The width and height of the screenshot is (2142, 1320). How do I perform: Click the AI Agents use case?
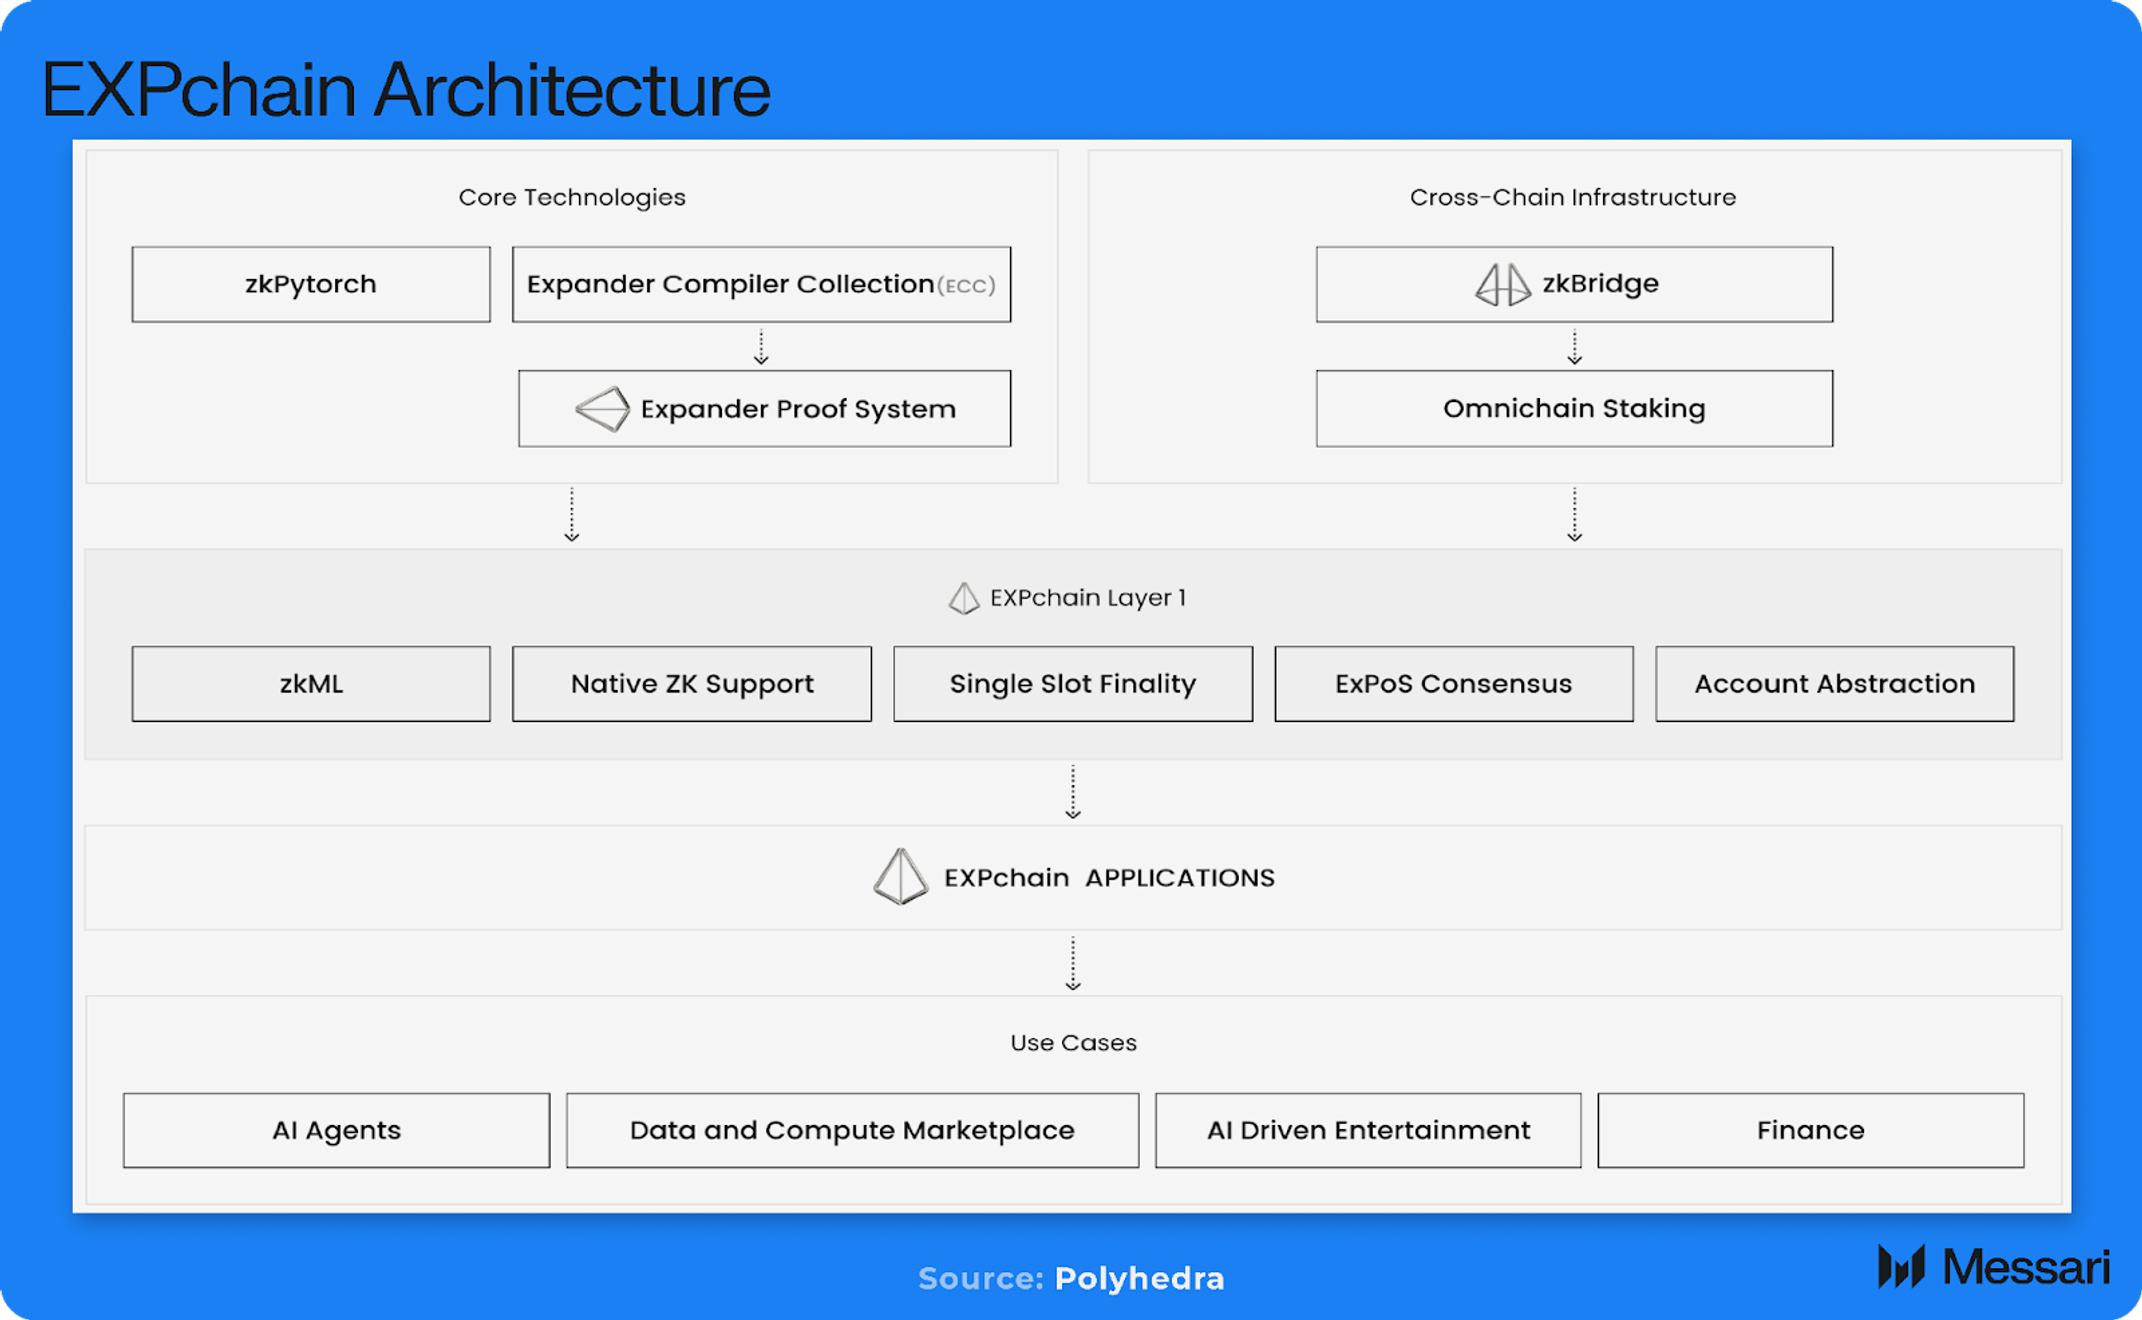pyautogui.click(x=336, y=1130)
